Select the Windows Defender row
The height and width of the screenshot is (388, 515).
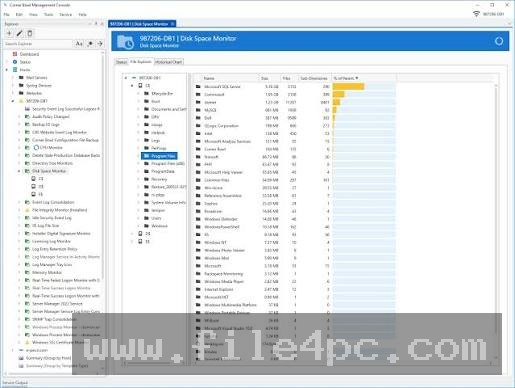tap(296, 219)
